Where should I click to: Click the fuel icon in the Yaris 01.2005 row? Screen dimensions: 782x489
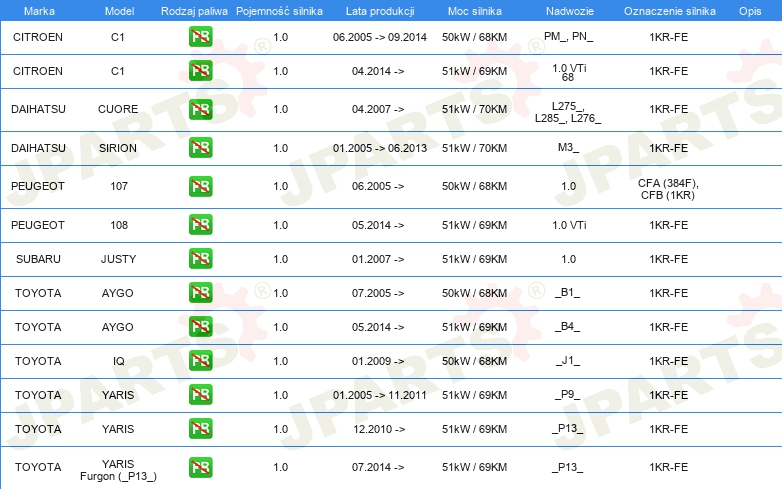[200, 395]
